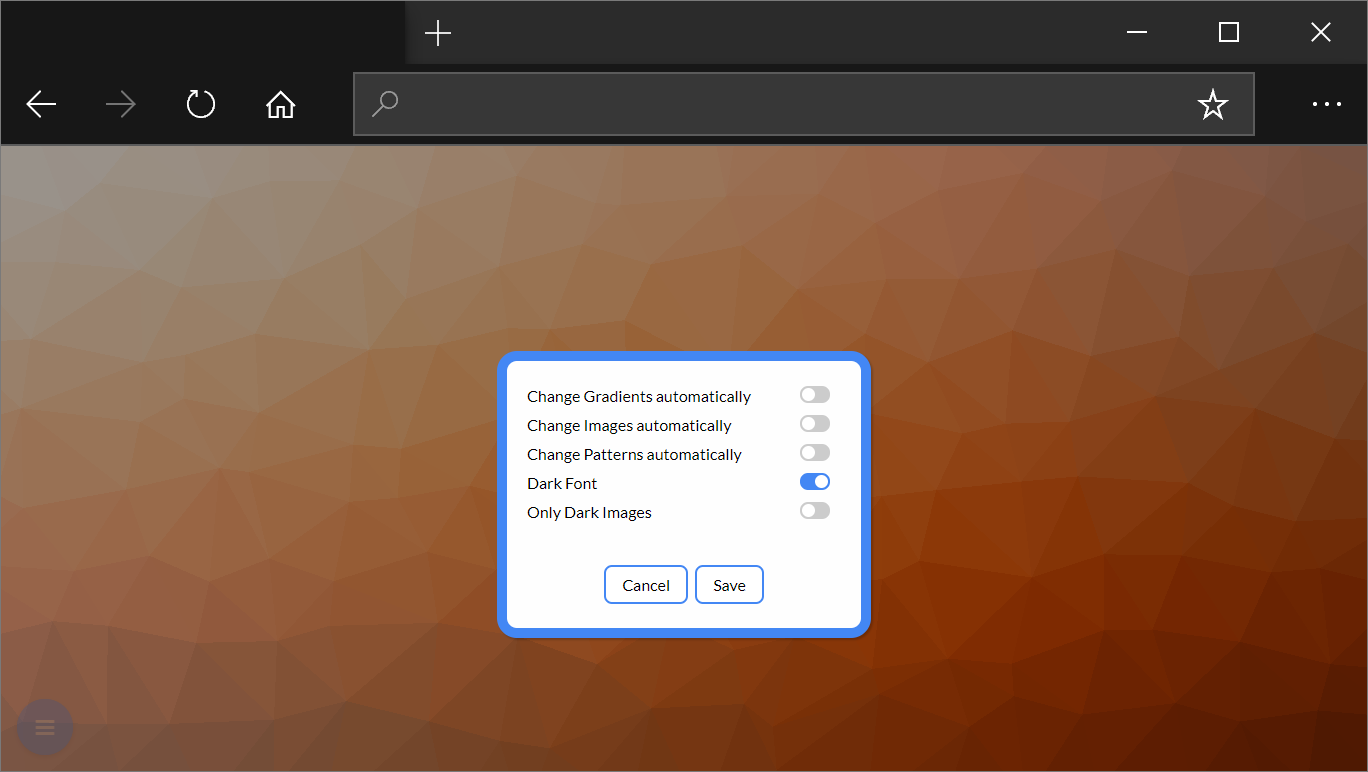Toggle Only Dark Images switch
Screen dimensions: 1368x772
pos(815,511)
